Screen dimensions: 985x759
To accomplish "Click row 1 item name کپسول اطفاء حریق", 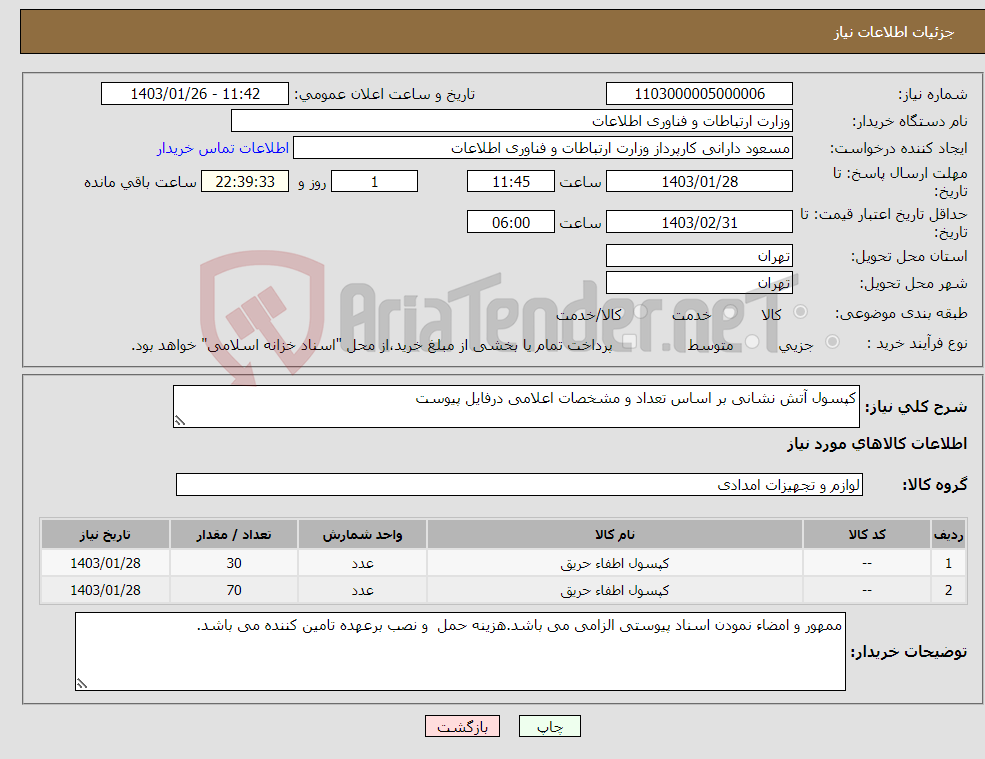I will [x=615, y=564].
